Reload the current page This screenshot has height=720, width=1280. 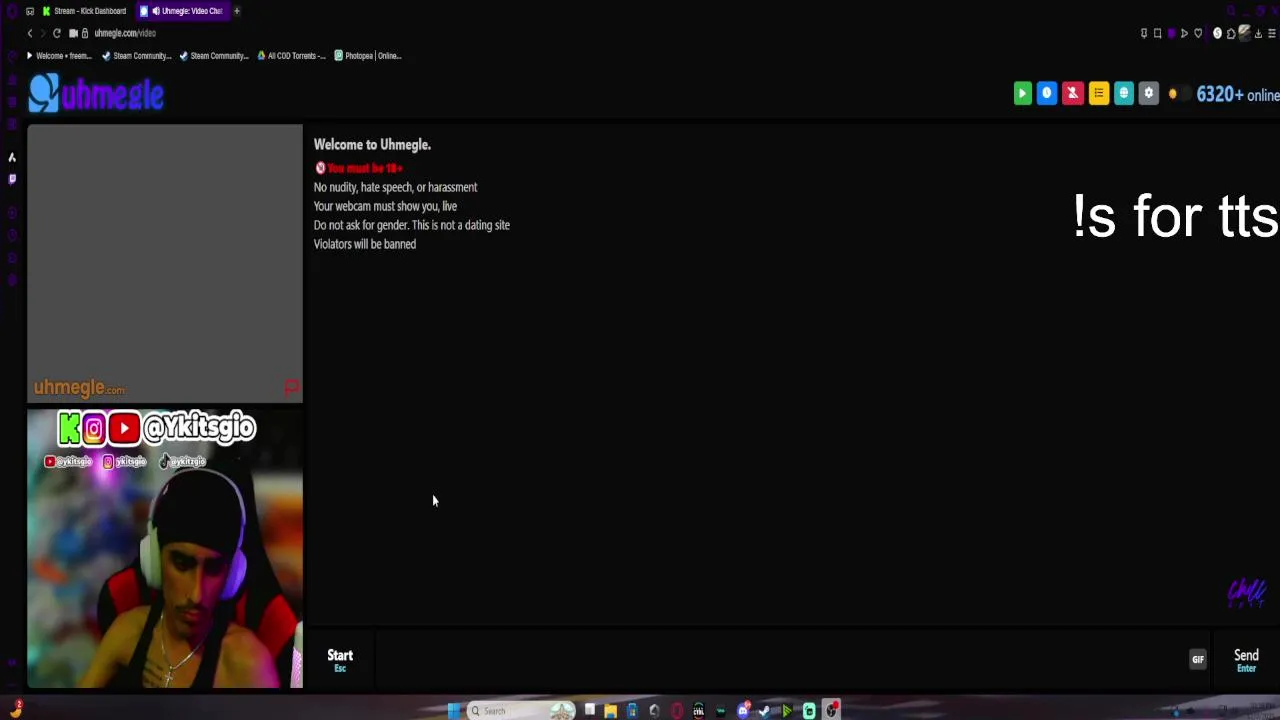coord(57,33)
